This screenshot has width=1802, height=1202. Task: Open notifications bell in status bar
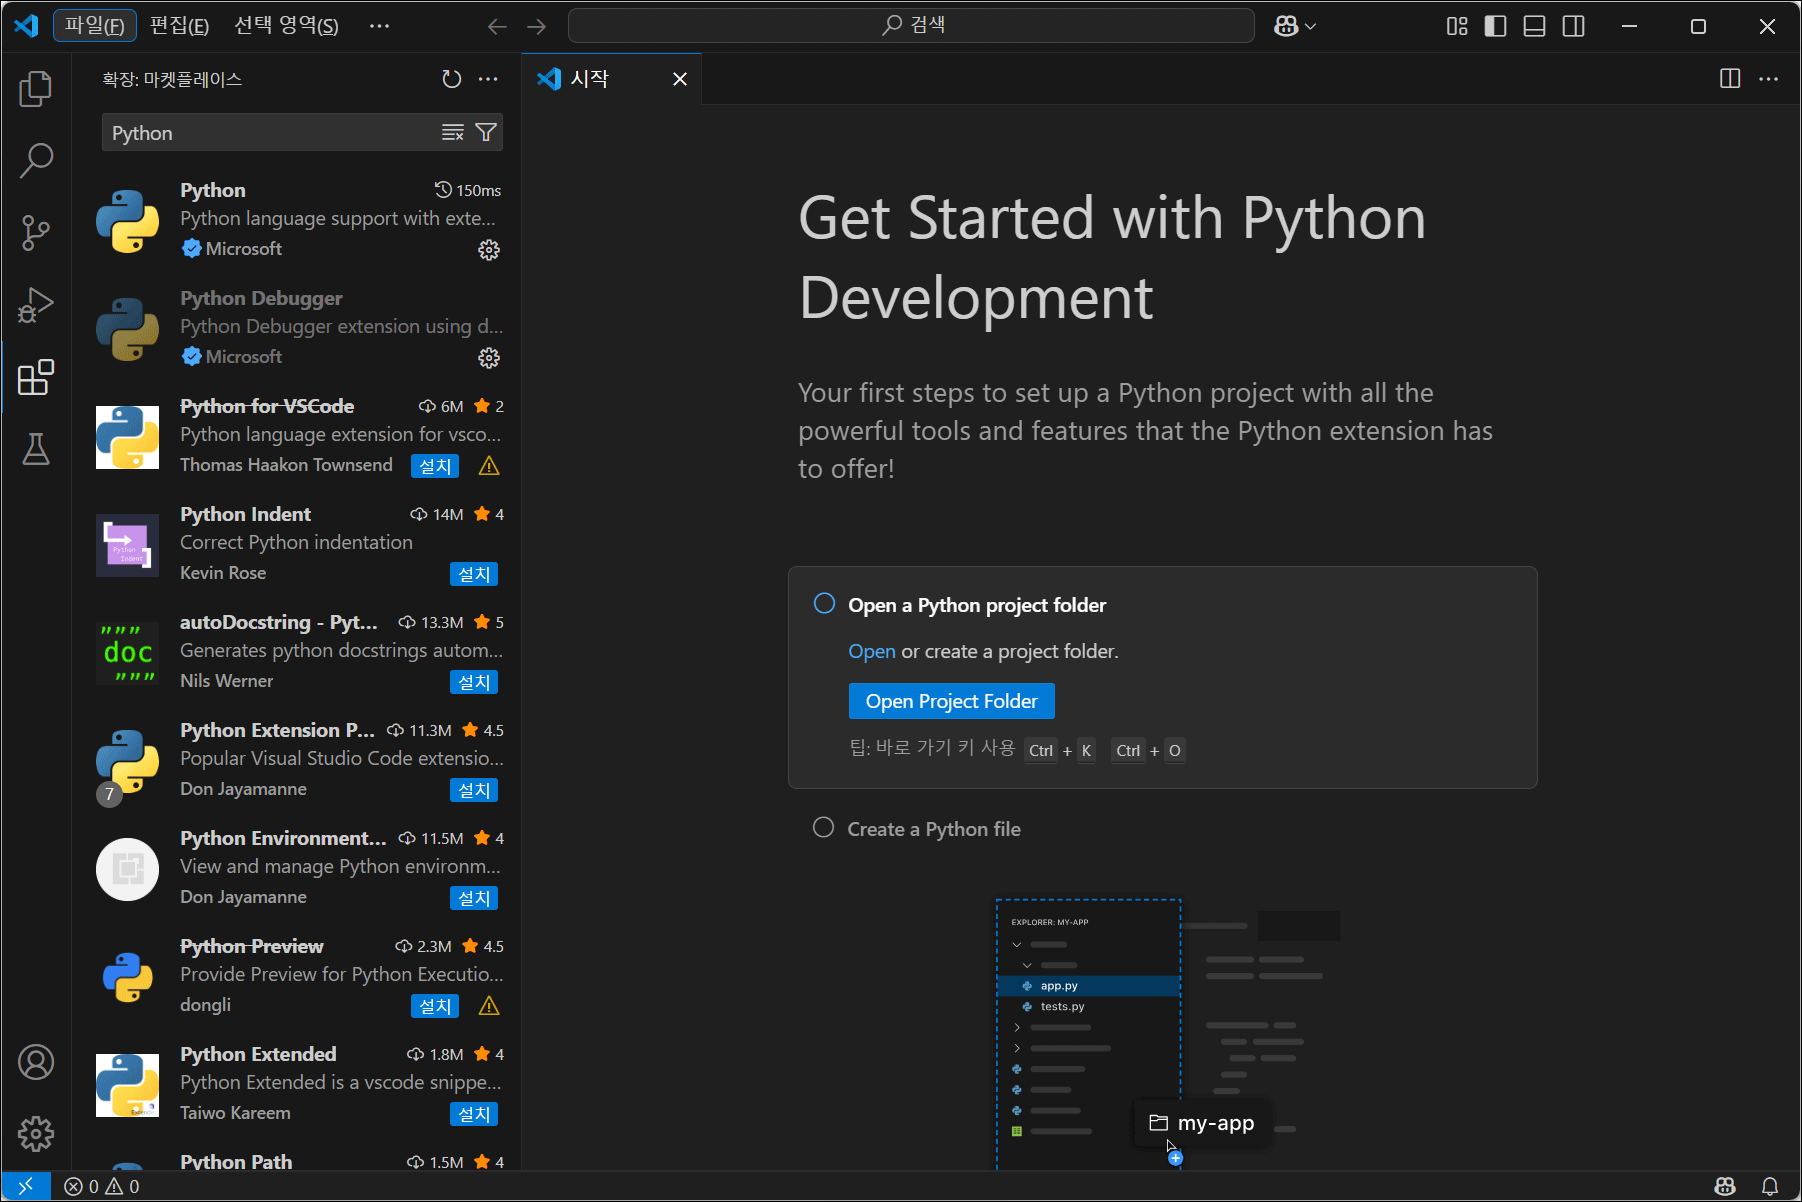1769,1186
